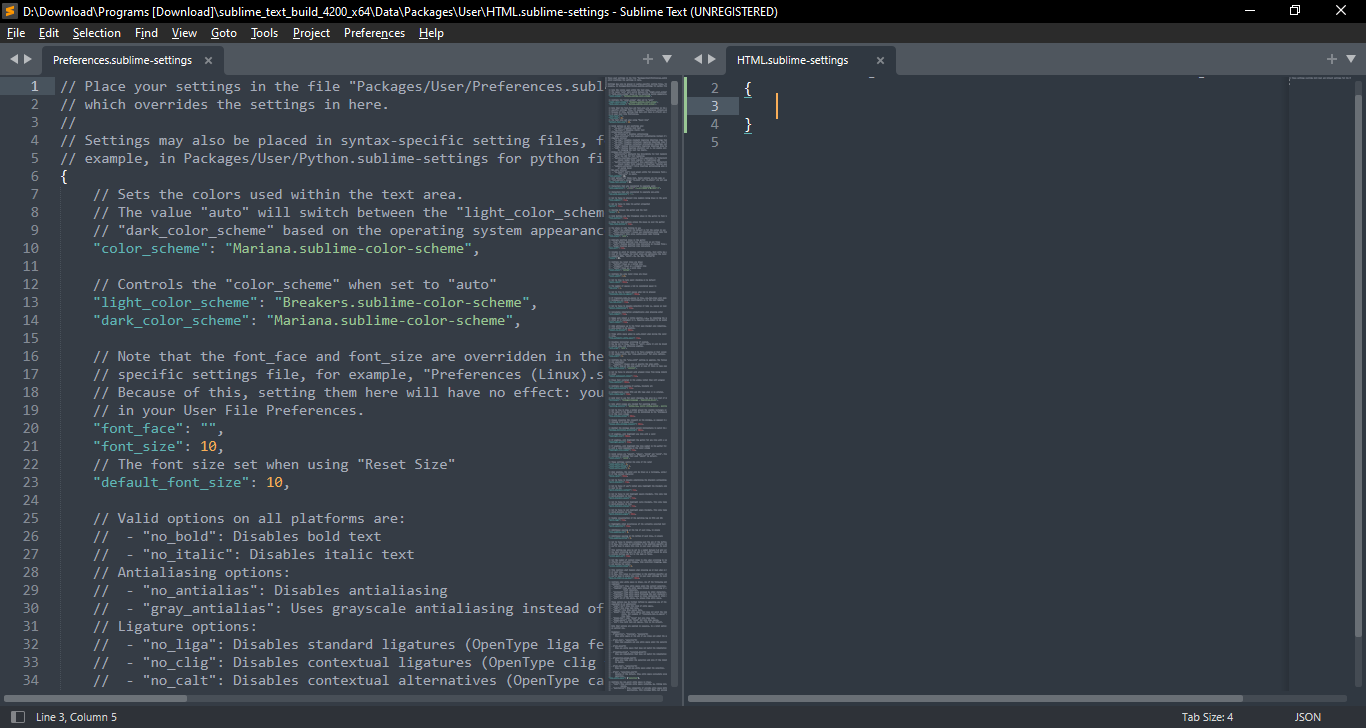Click the Line 3, Column 5 status text
The height and width of the screenshot is (728, 1366).
[x=76, y=717]
